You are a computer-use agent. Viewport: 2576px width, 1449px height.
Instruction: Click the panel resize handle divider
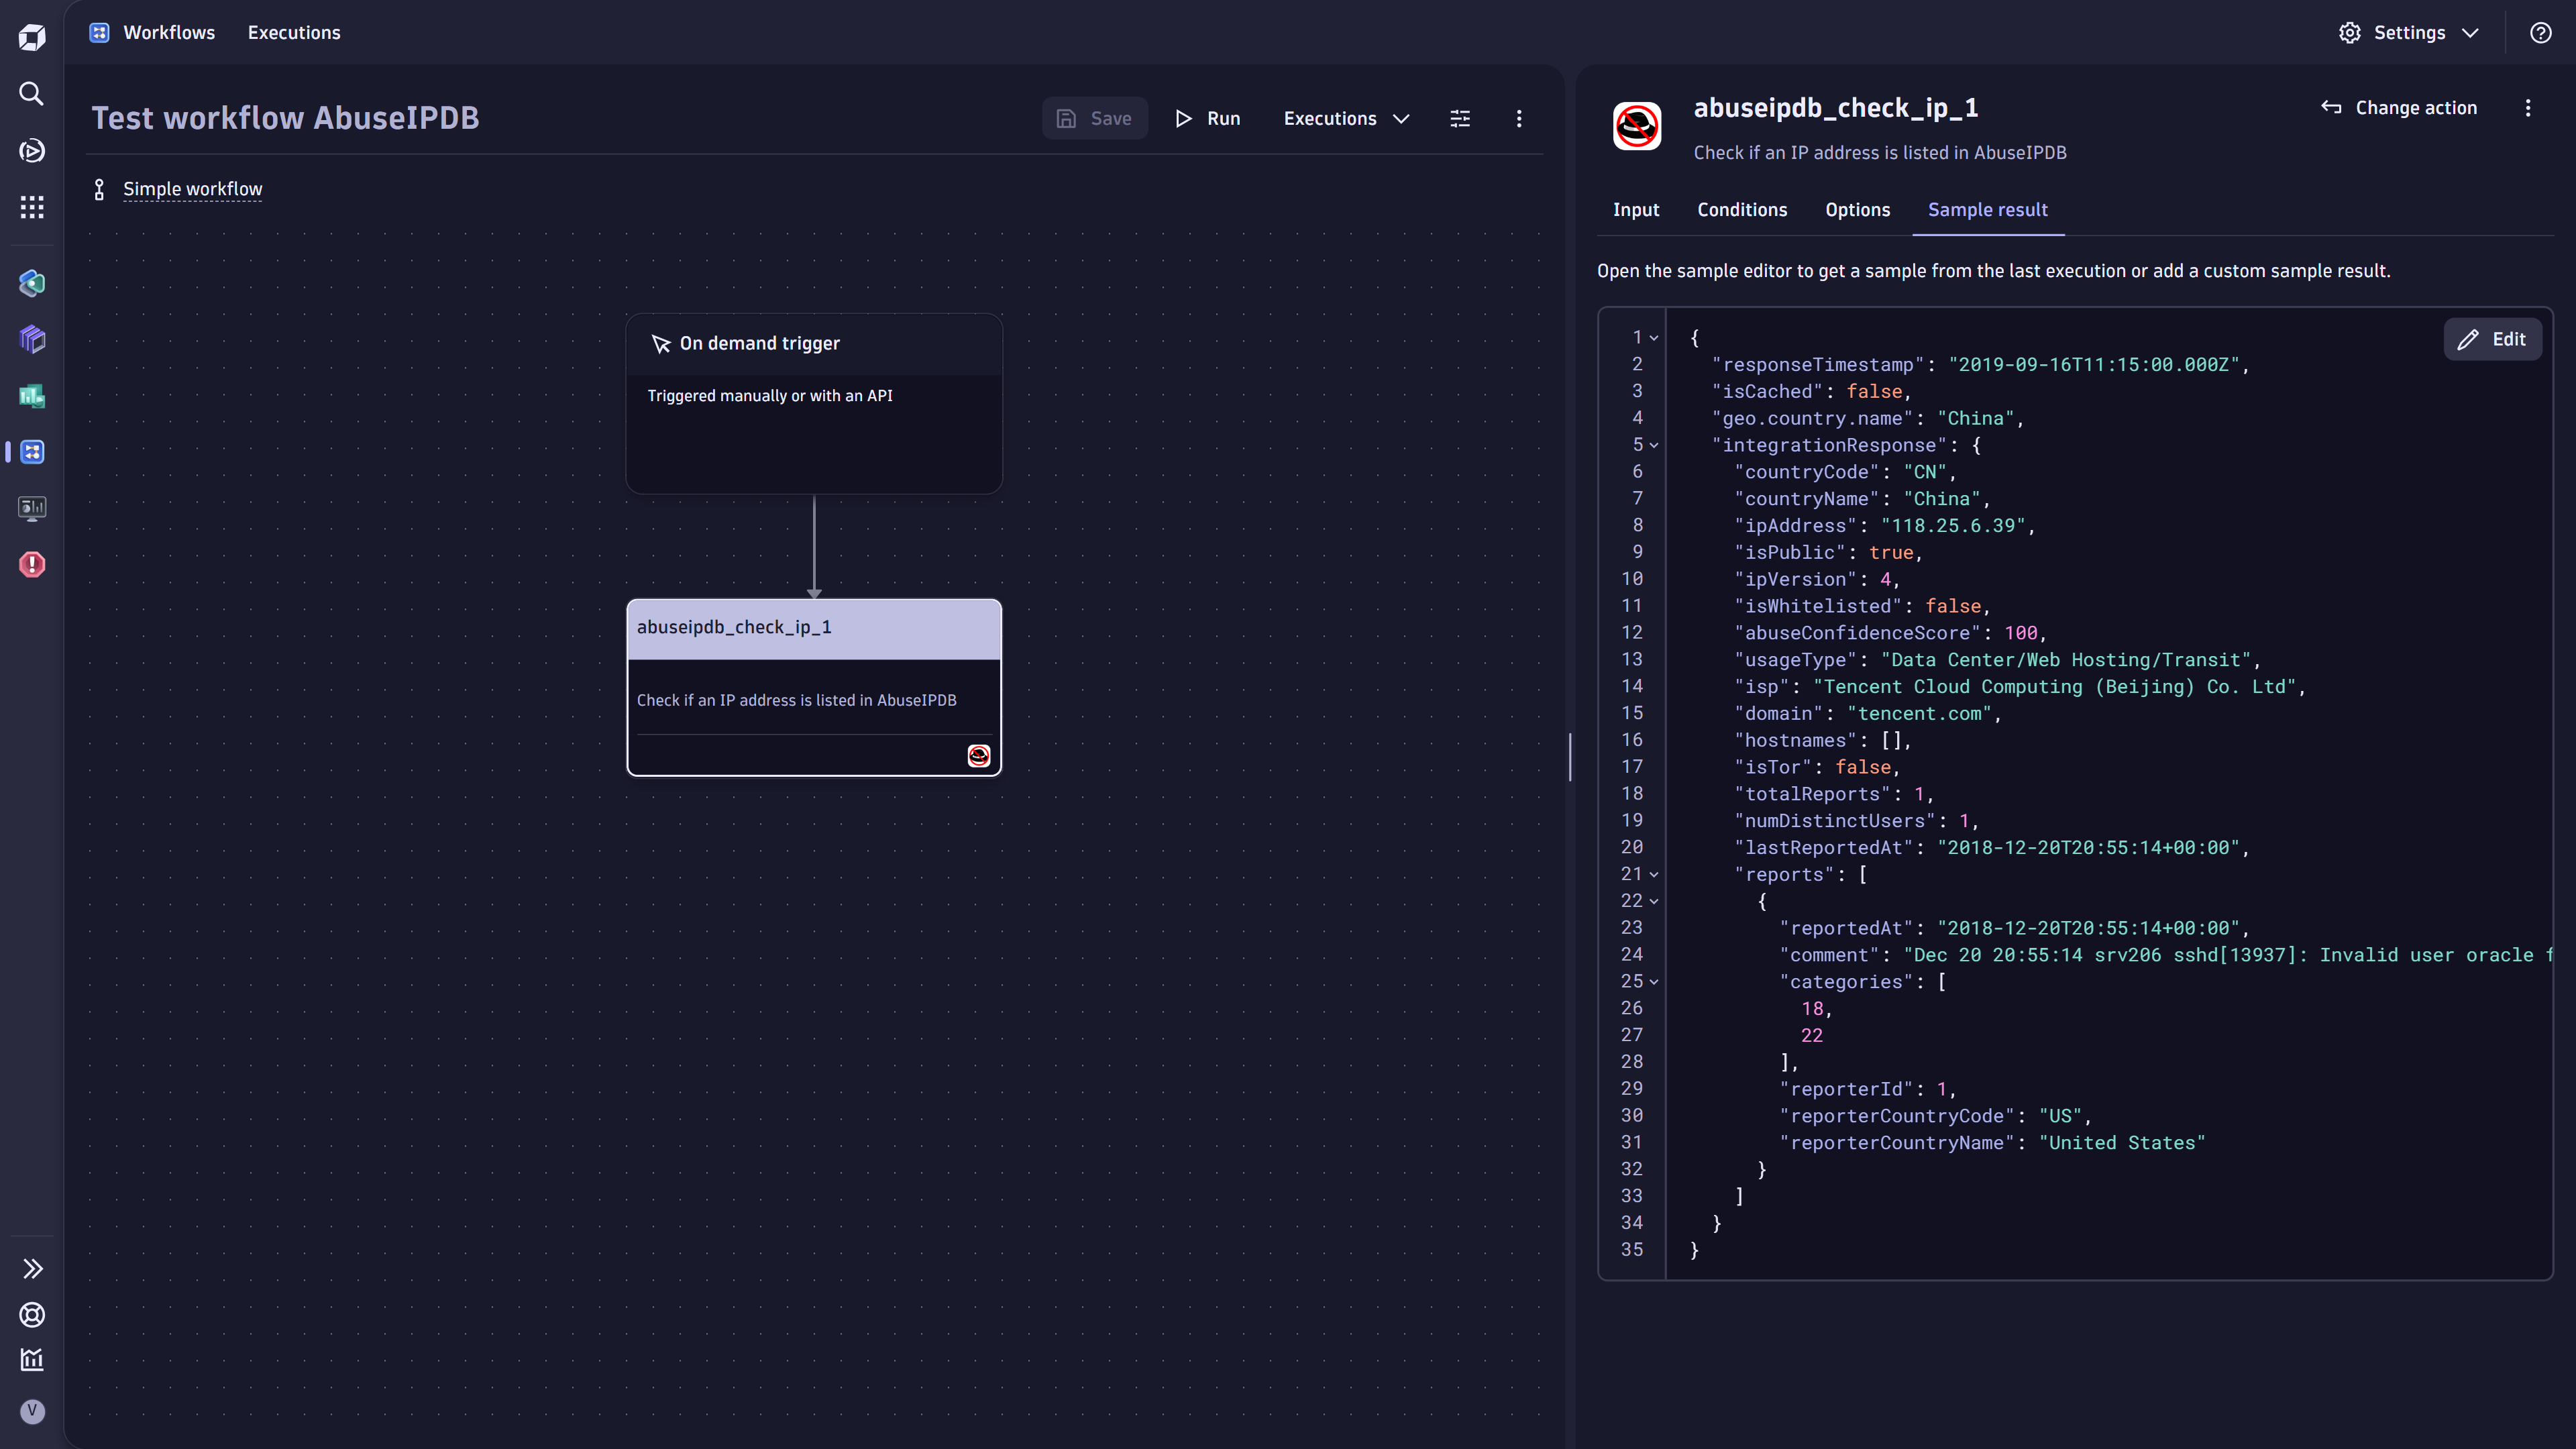1570,757
